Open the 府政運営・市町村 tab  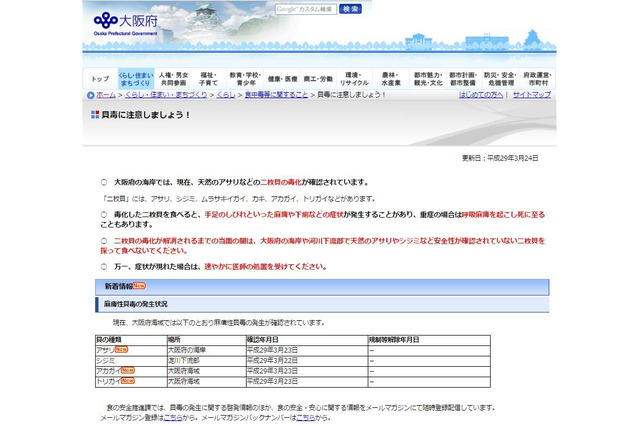(537, 79)
